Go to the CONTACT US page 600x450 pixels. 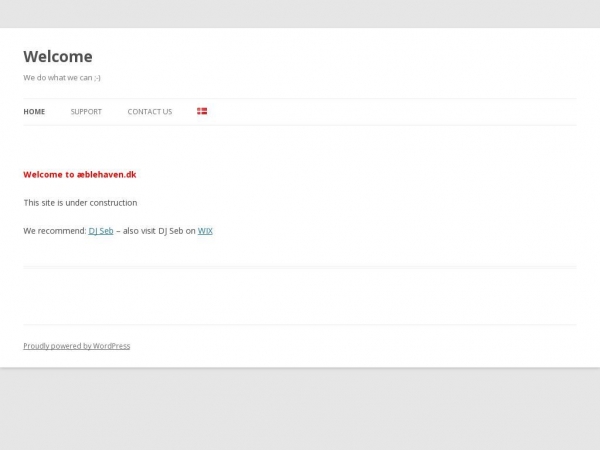[149, 112]
